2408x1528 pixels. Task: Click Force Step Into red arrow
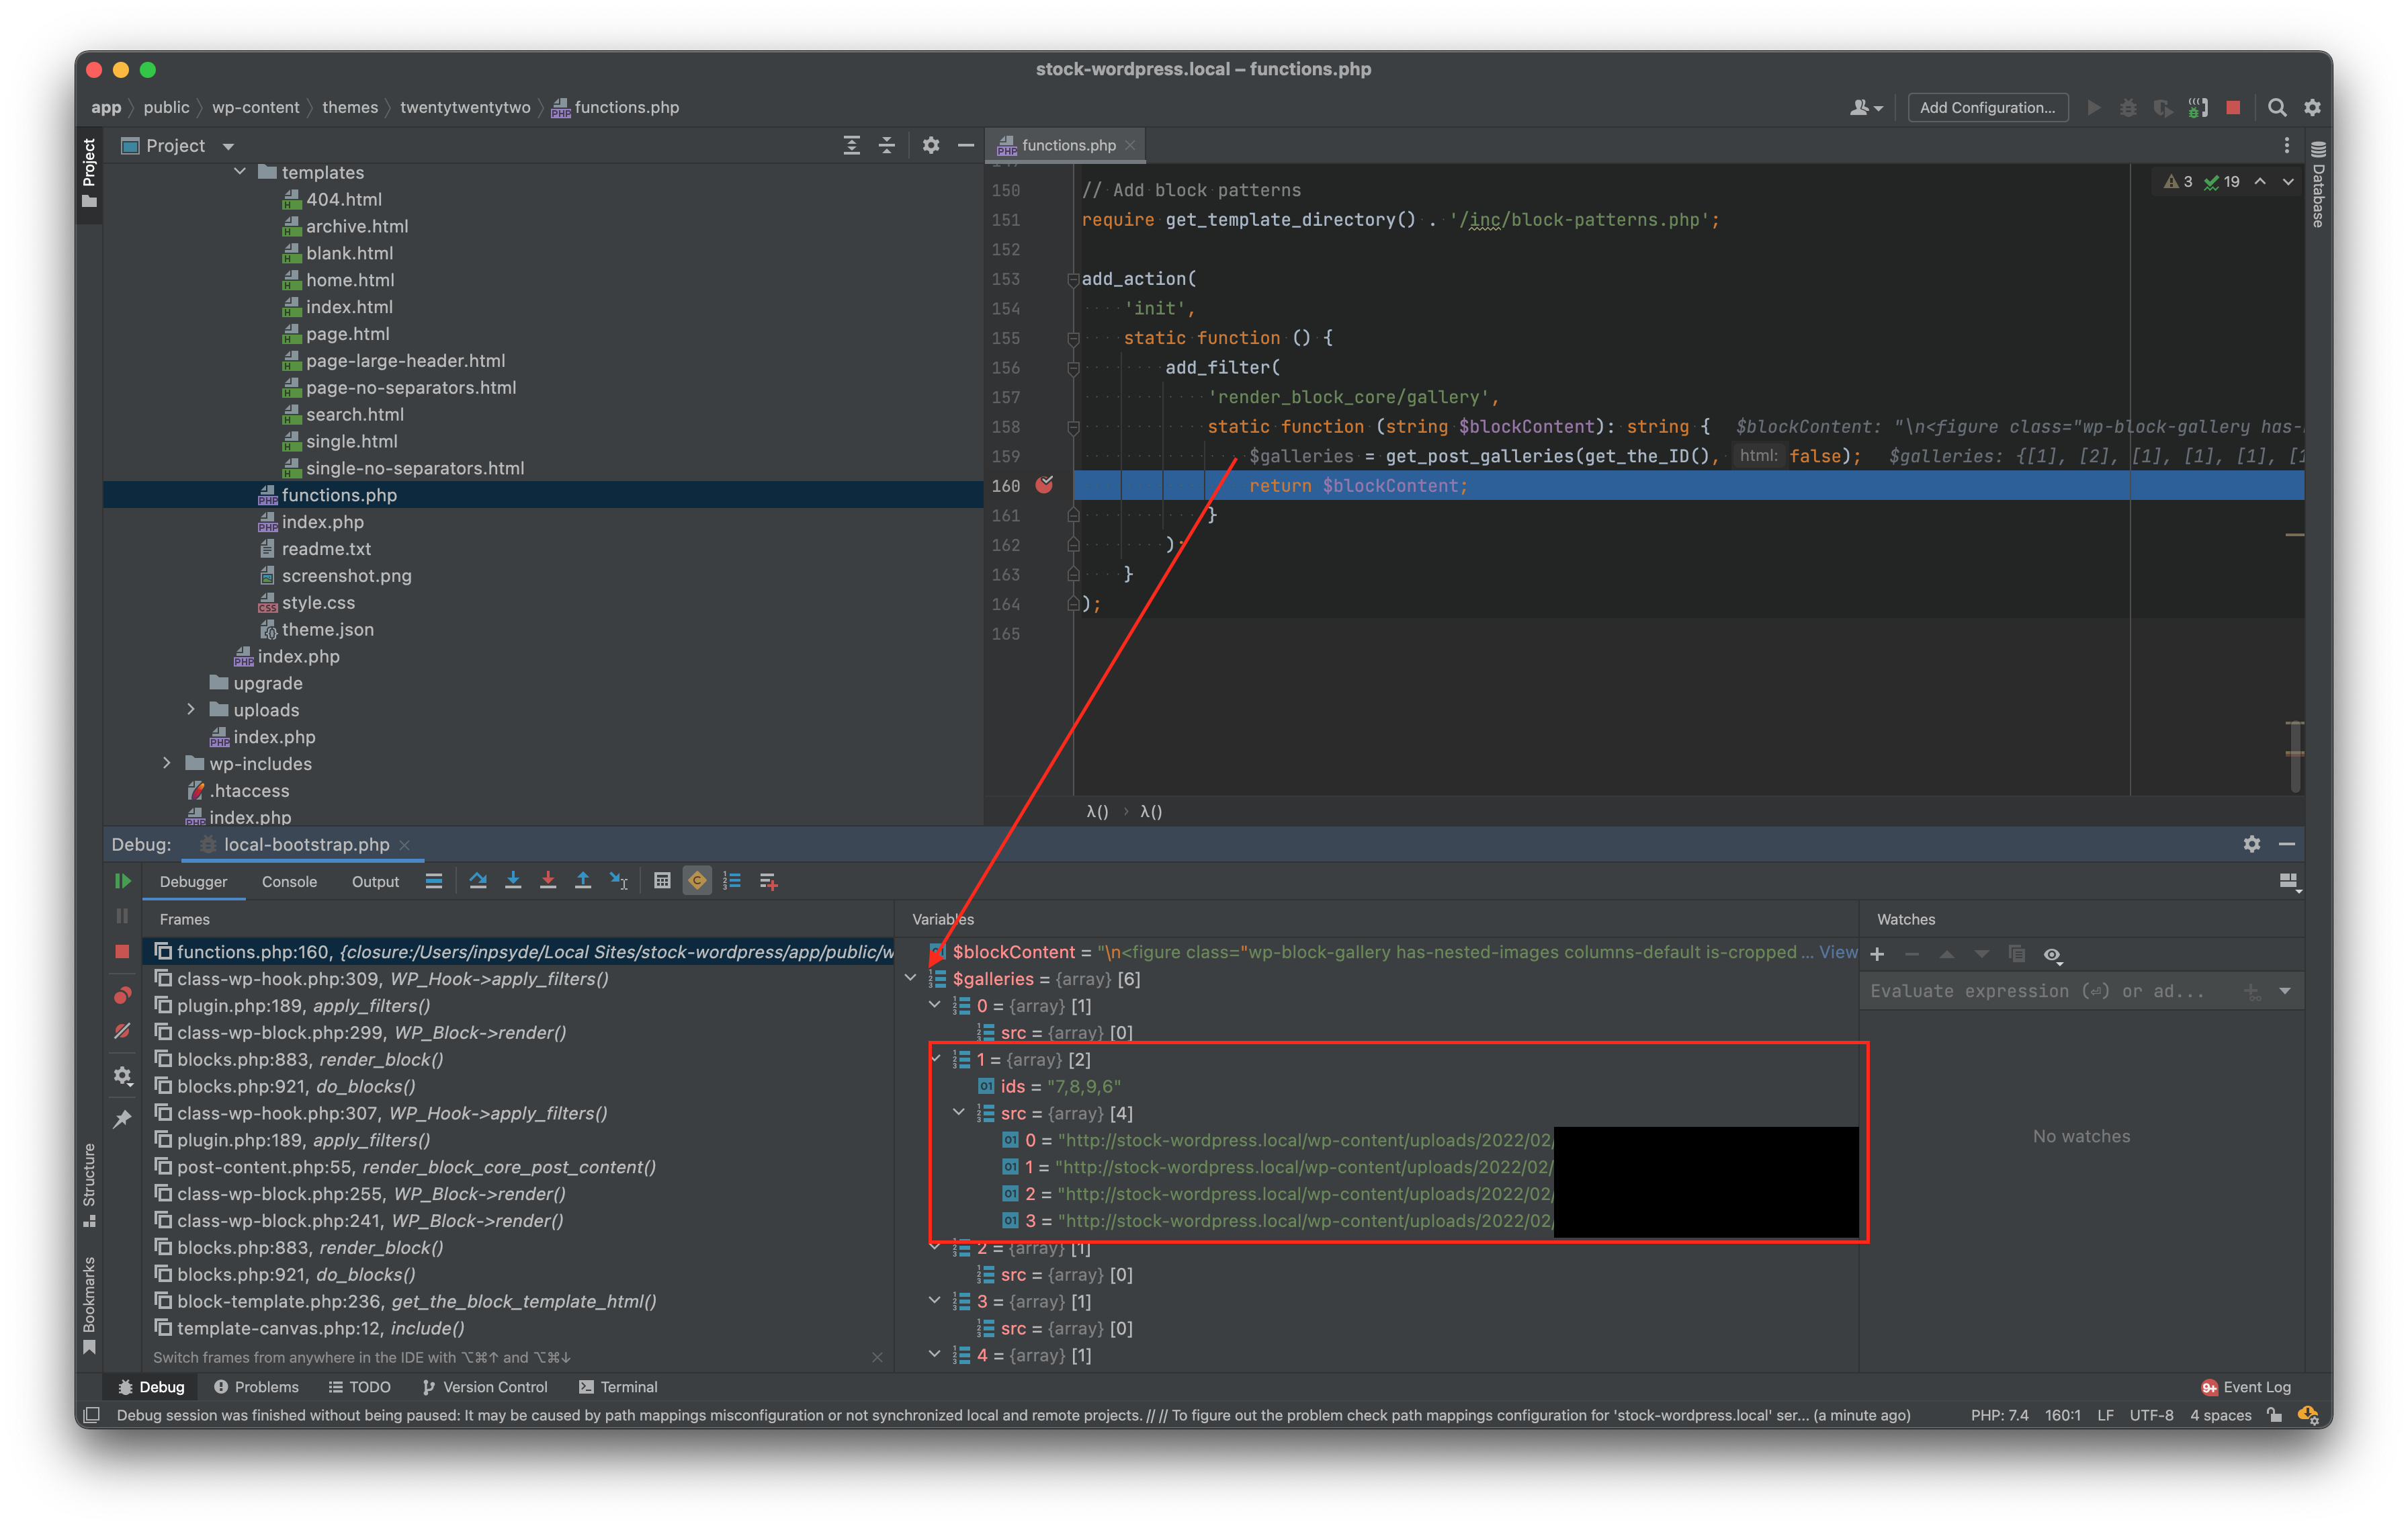(x=548, y=881)
